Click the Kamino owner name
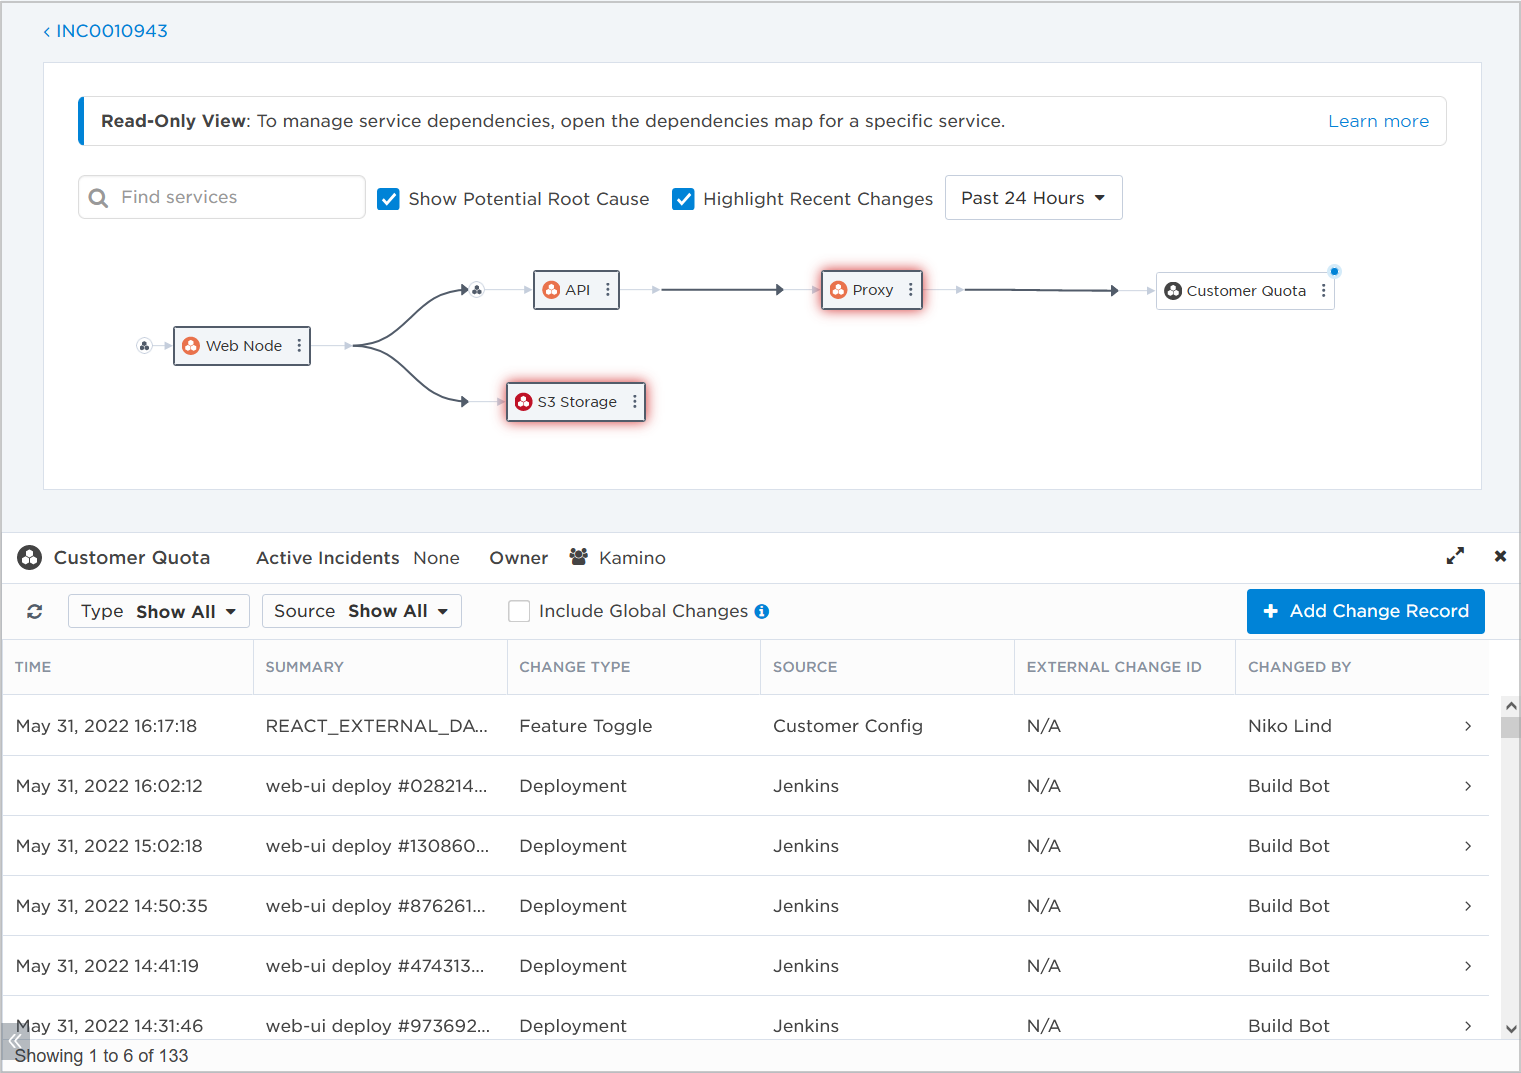Screen dimensions: 1521x1073 coord(632,558)
